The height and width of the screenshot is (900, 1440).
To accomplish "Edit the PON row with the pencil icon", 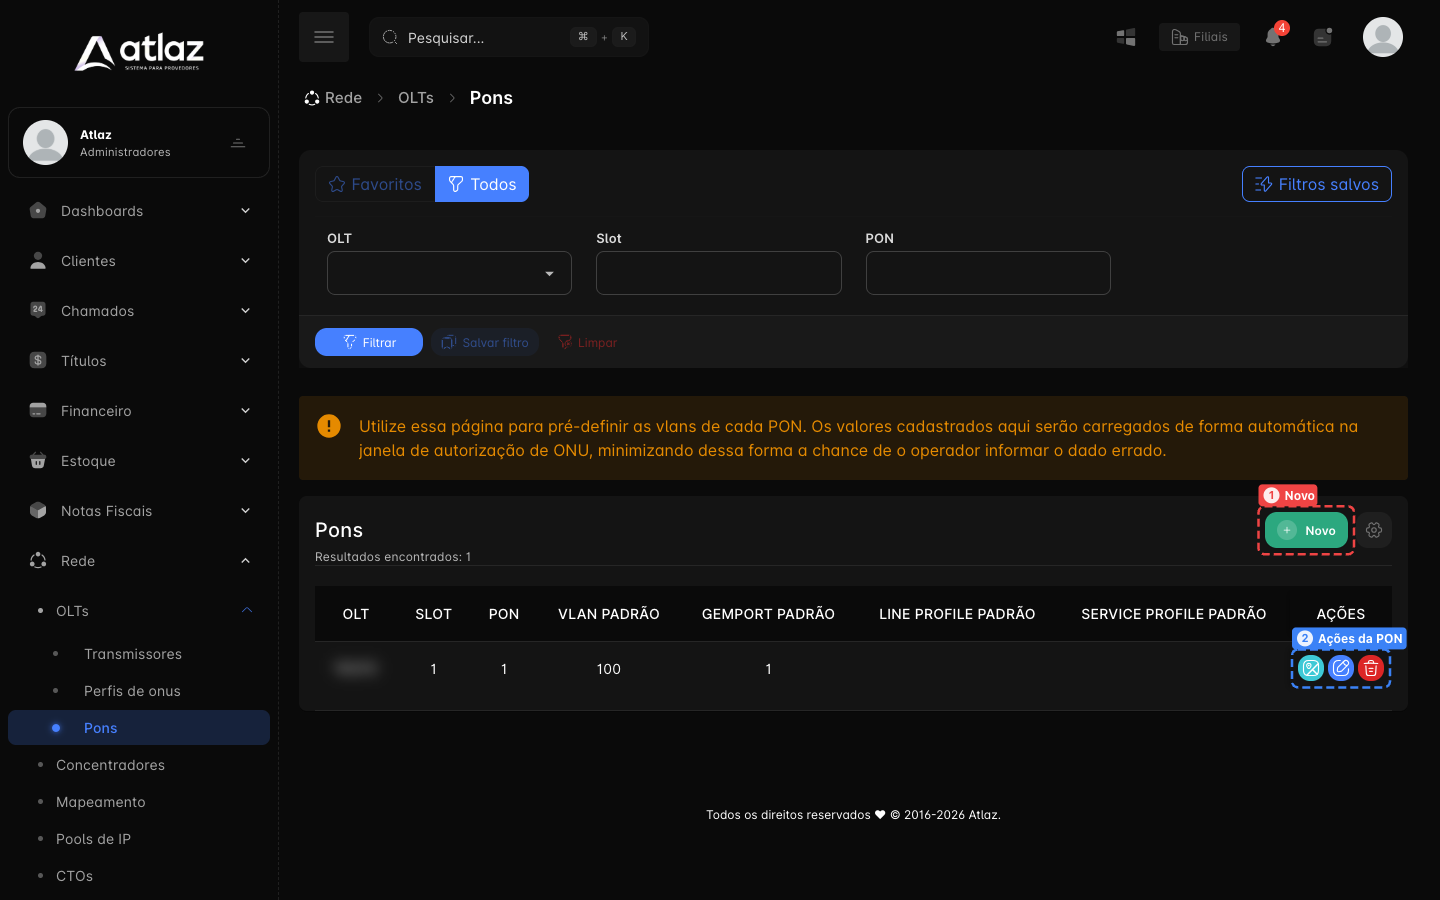I will tap(1341, 668).
